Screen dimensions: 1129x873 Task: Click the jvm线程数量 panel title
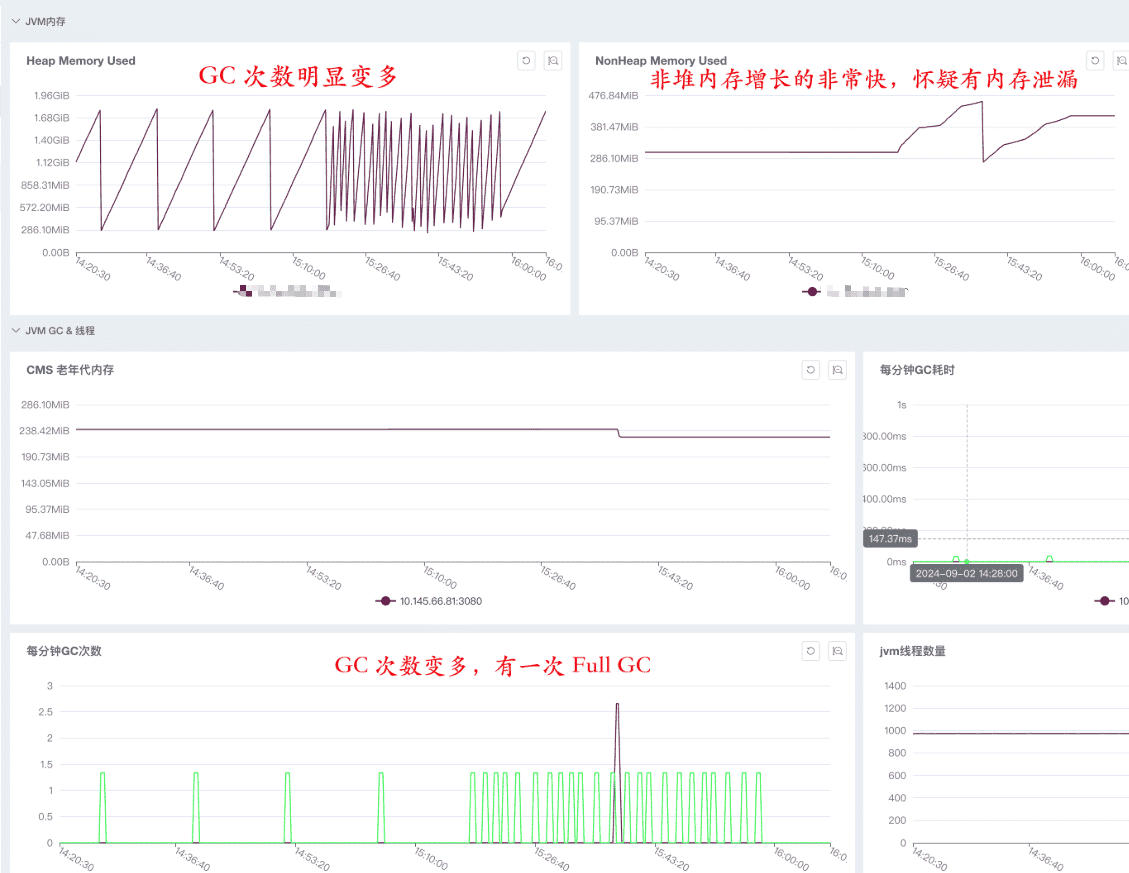coord(912,651)
